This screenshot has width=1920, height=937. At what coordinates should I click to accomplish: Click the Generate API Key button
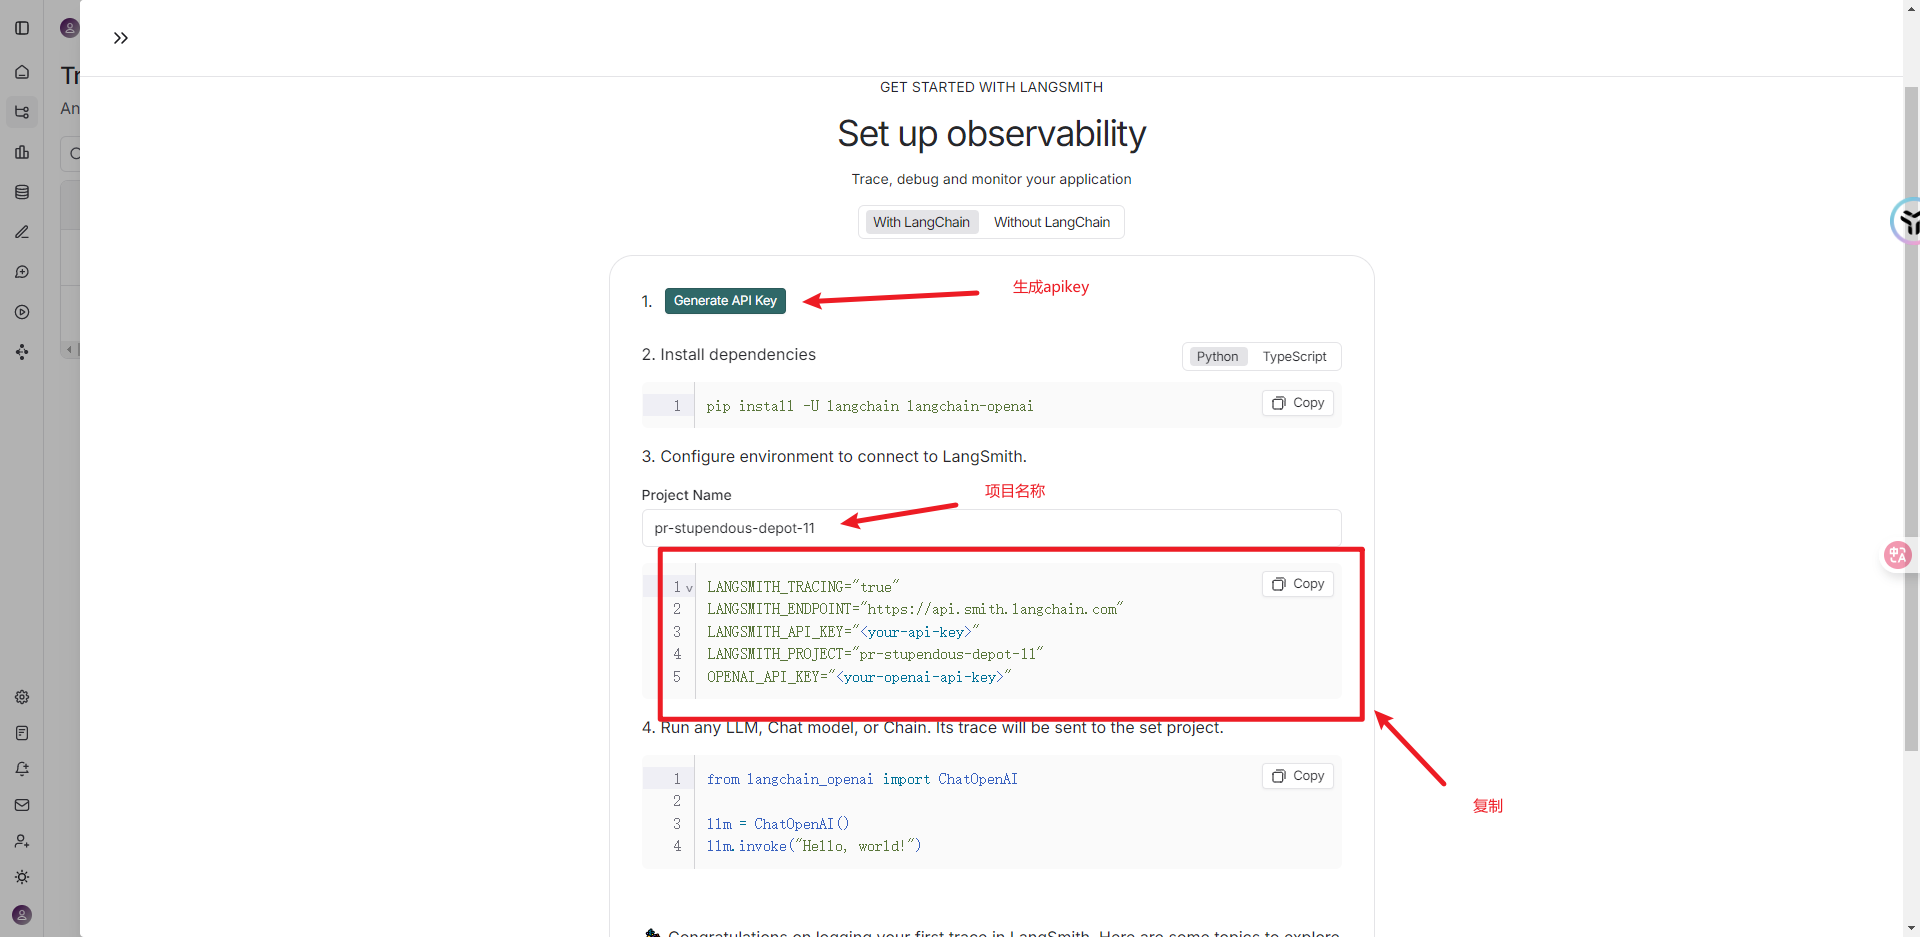pos(725,301)
